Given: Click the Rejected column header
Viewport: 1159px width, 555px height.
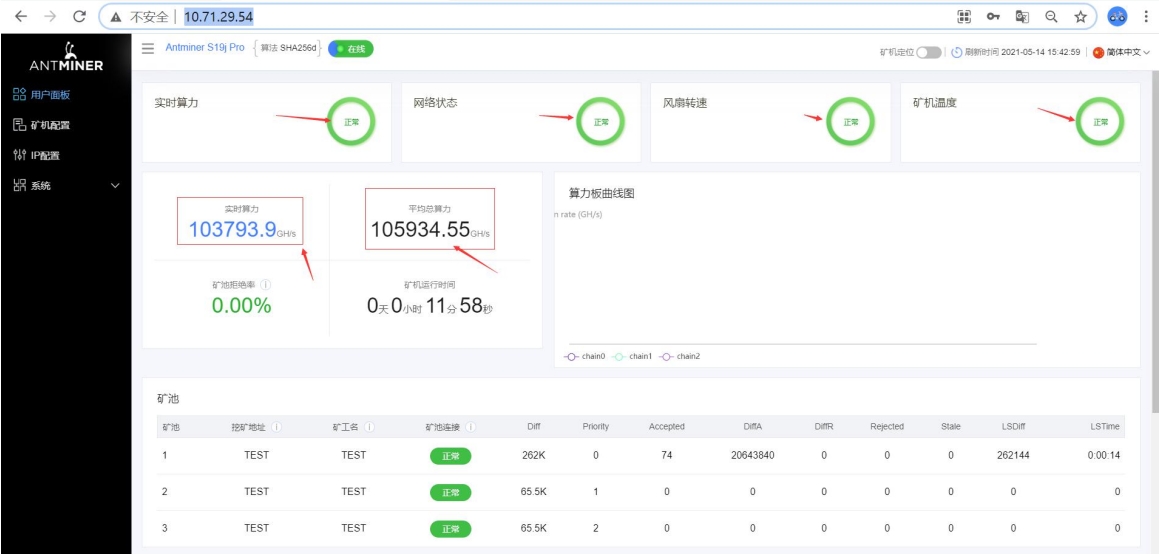Looking at the screenshot, I should pos(887,426).
